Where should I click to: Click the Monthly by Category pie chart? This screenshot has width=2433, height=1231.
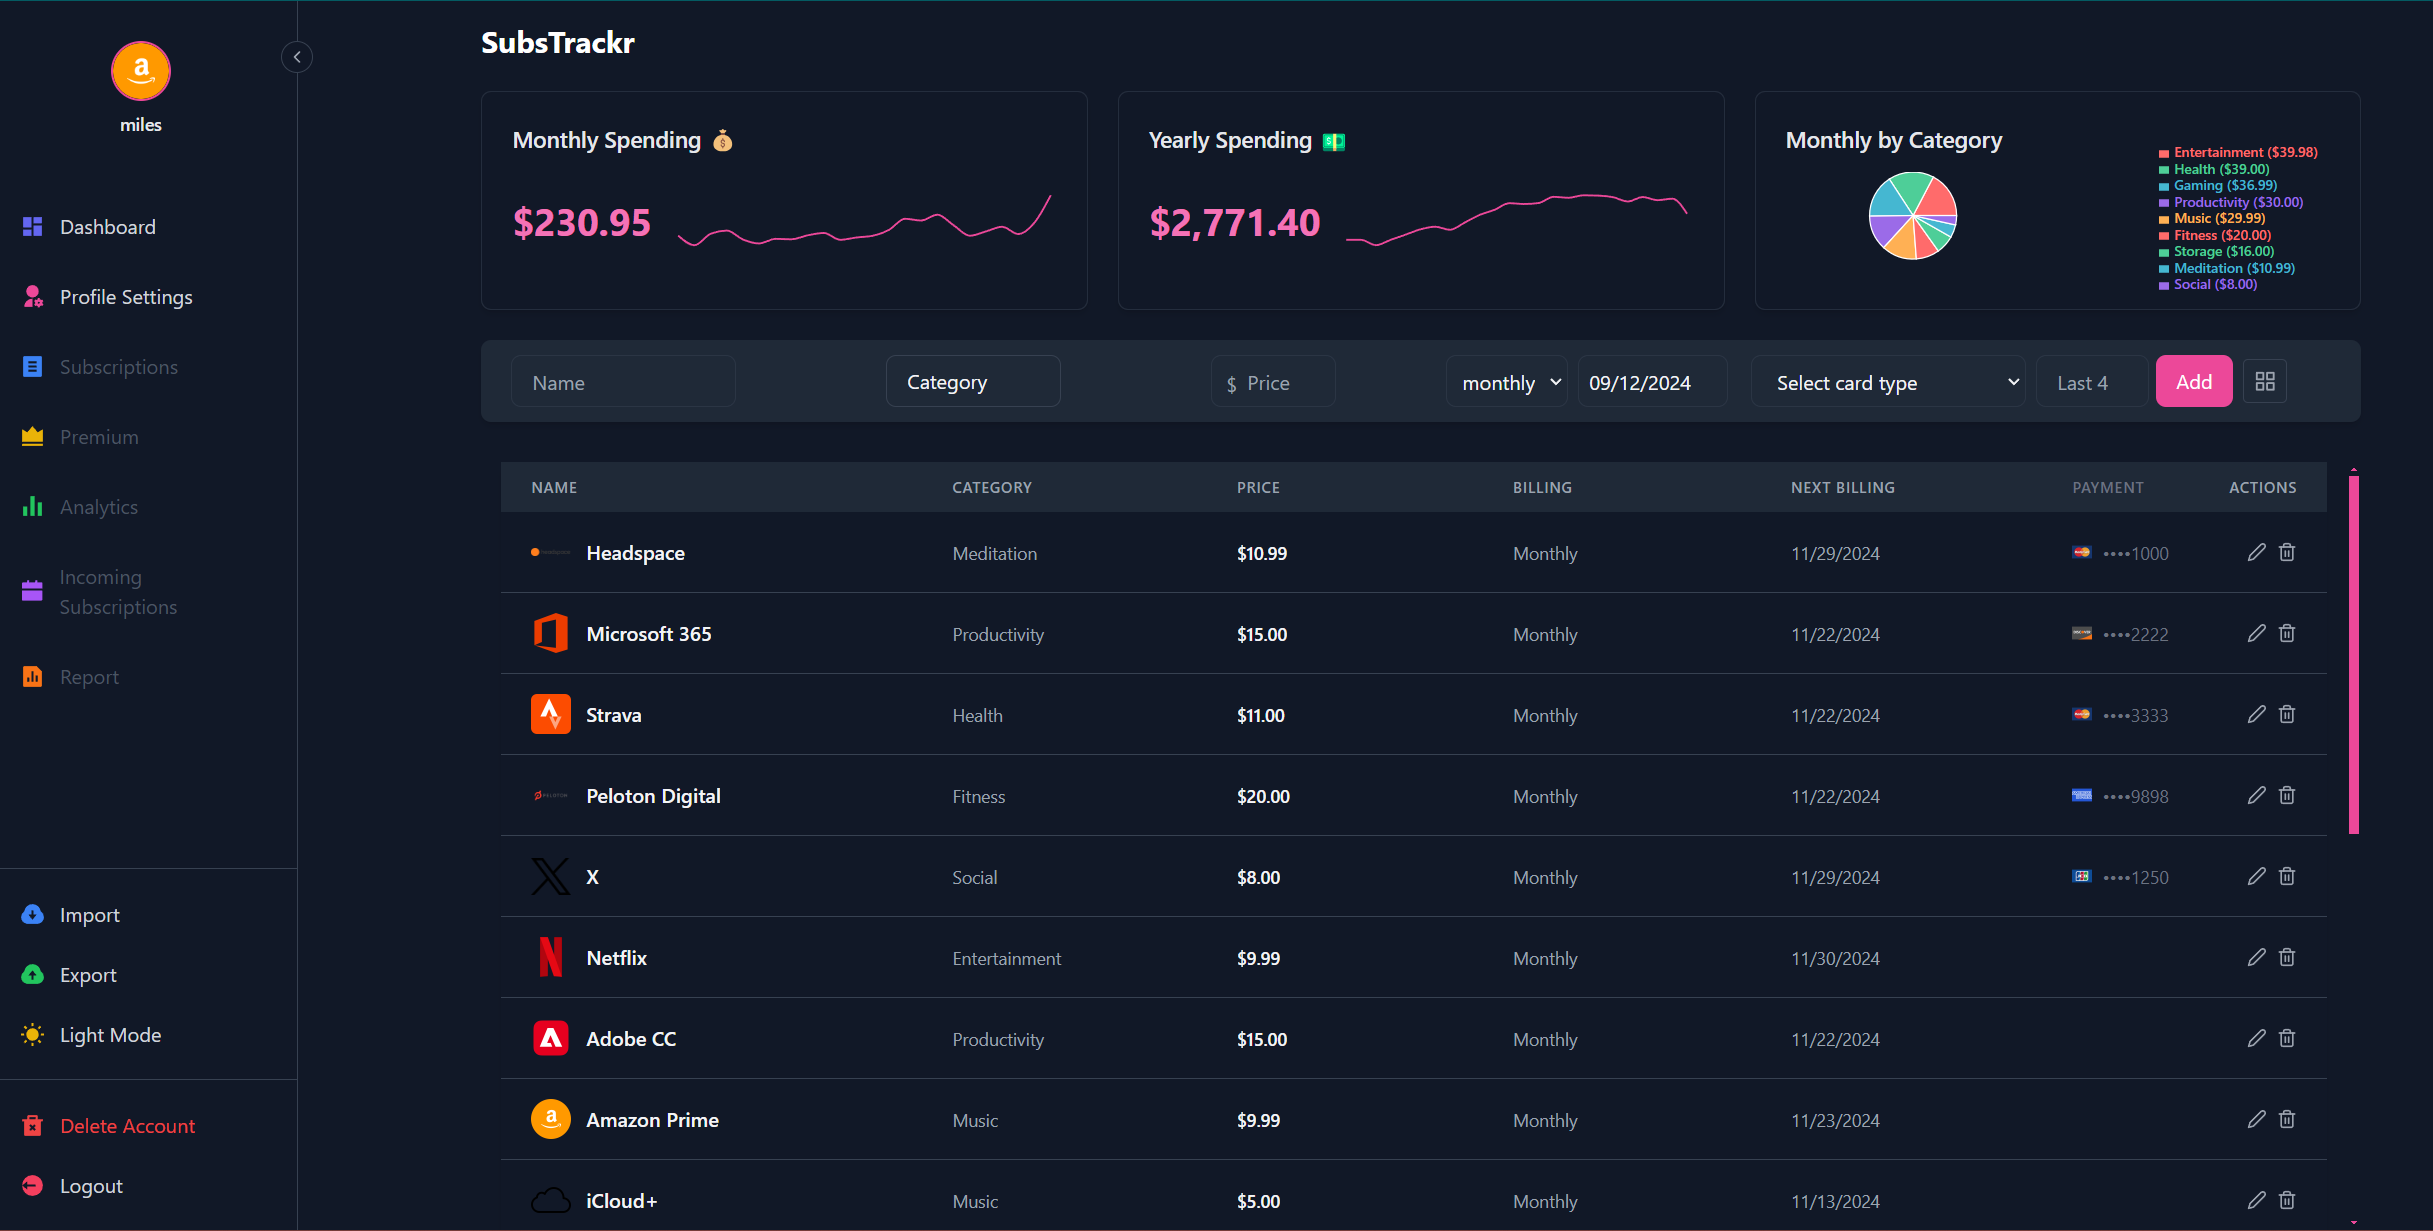click(x=1912, y=215)
